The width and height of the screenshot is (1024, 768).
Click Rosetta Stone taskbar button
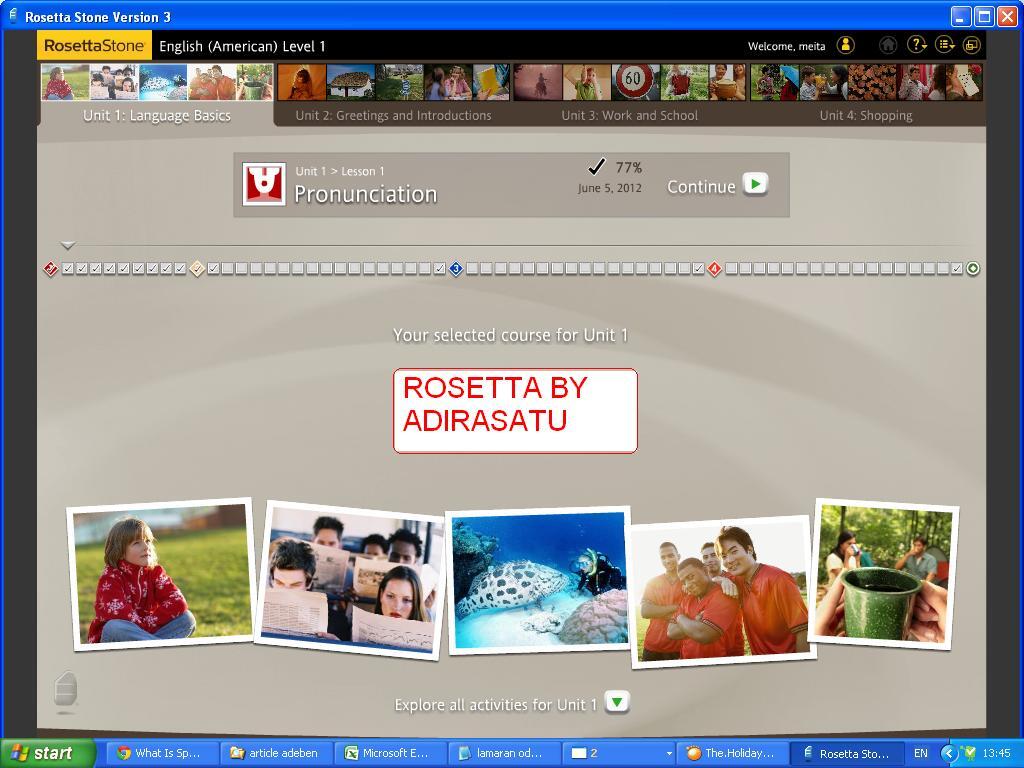[x=847, y=753]
